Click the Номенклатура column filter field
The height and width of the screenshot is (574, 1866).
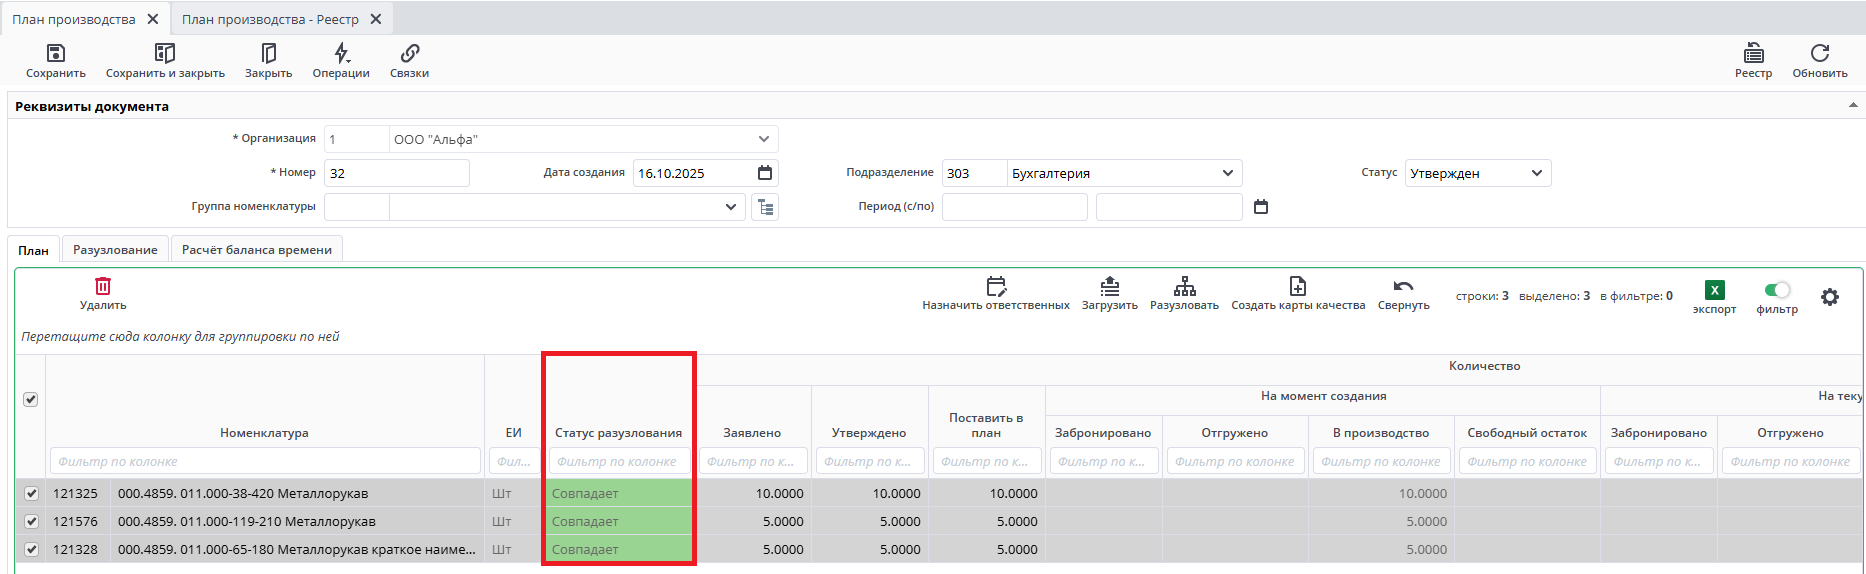click(x=264, y=461)
